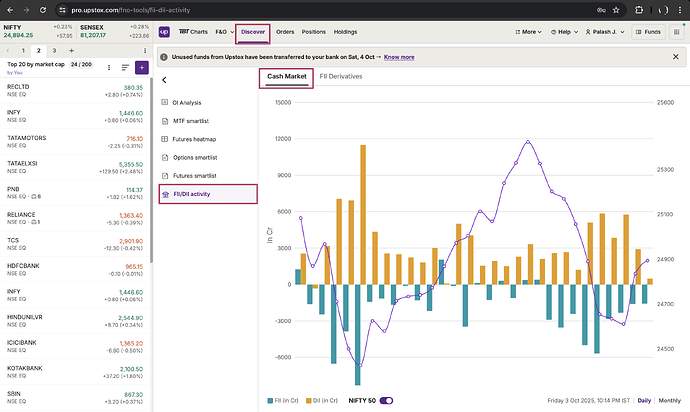This screenshot has width=690, height=412.
Task: Open the watchlist sort/filter icon
Action: coord(125,67)
